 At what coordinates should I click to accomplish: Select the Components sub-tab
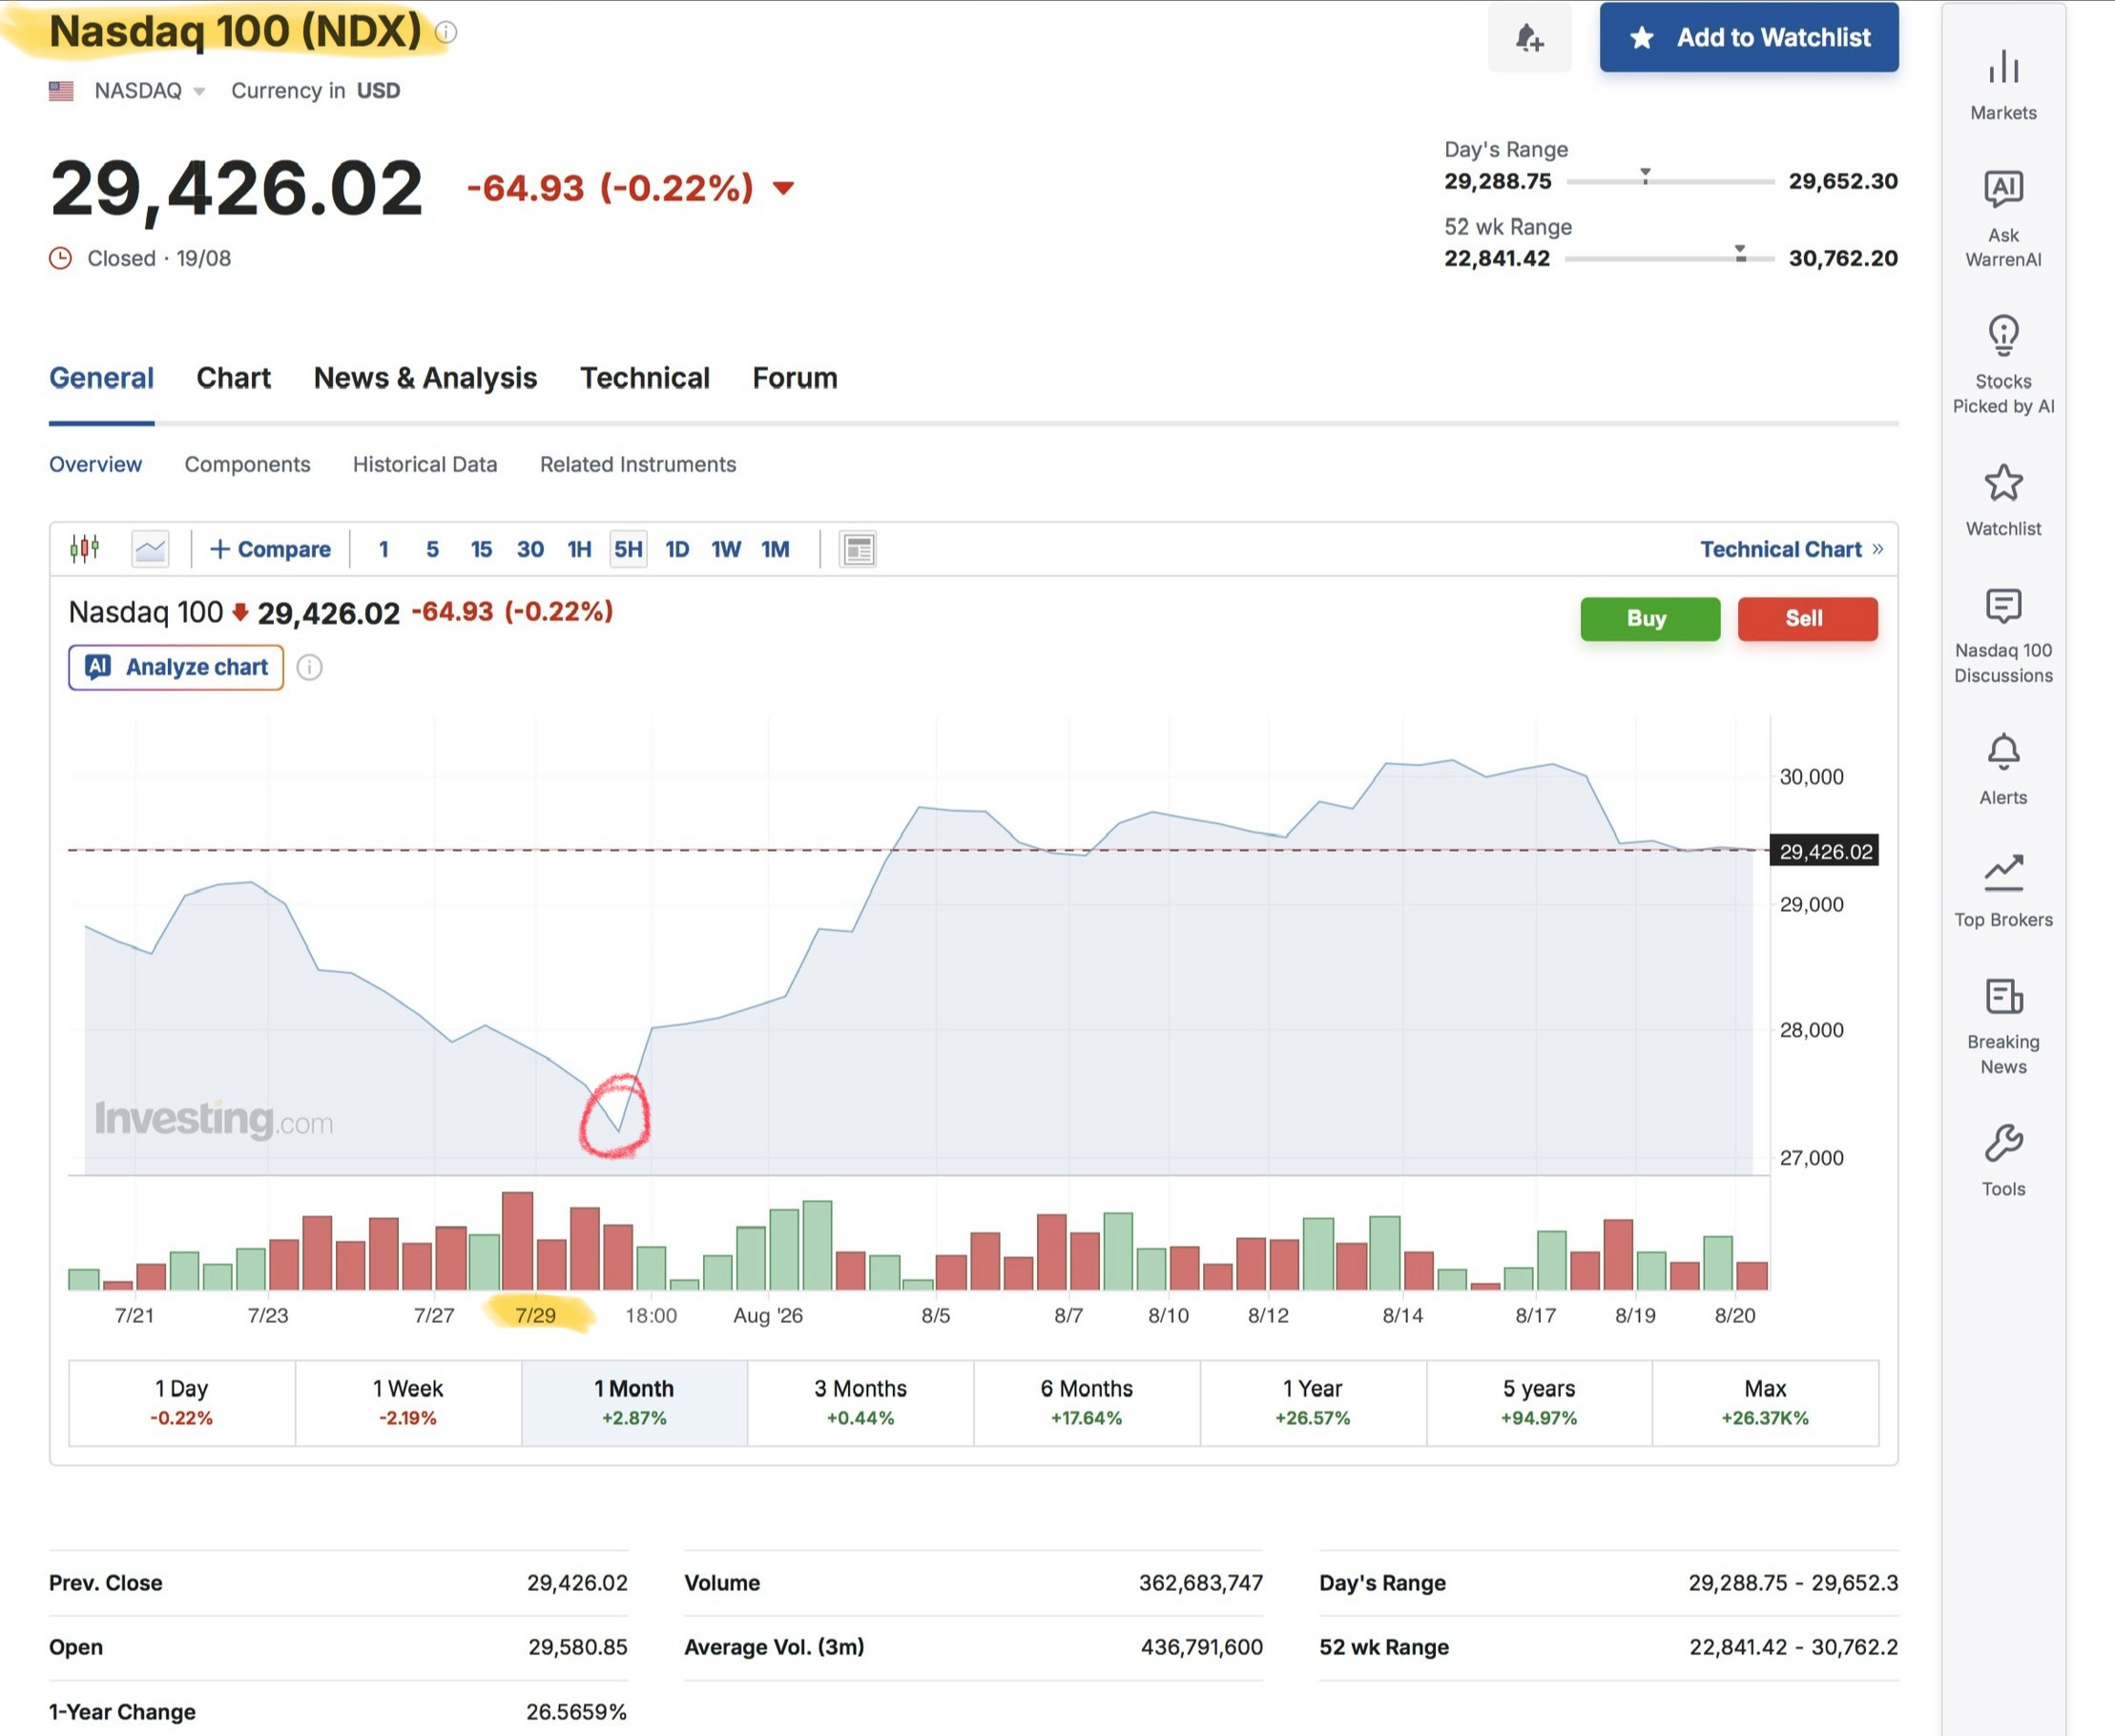(247, 464)
